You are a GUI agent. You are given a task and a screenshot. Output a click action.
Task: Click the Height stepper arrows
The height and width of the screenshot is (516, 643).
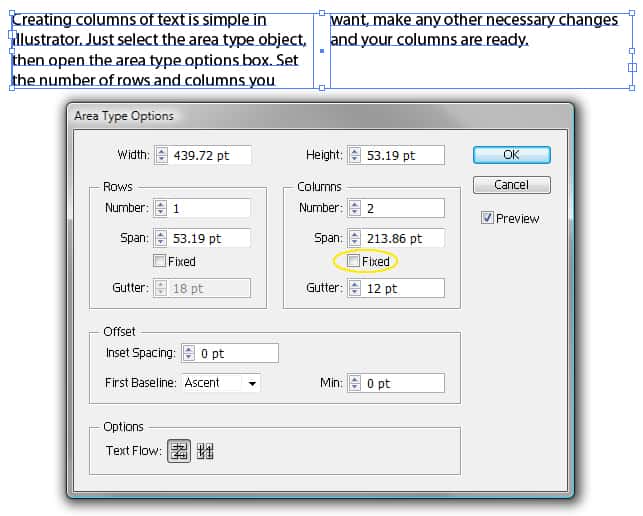tap(355, 155)
